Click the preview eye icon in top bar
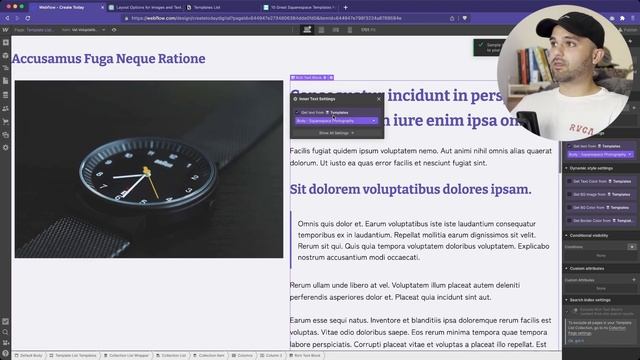 pyautogui.click(x=114, y=30)
